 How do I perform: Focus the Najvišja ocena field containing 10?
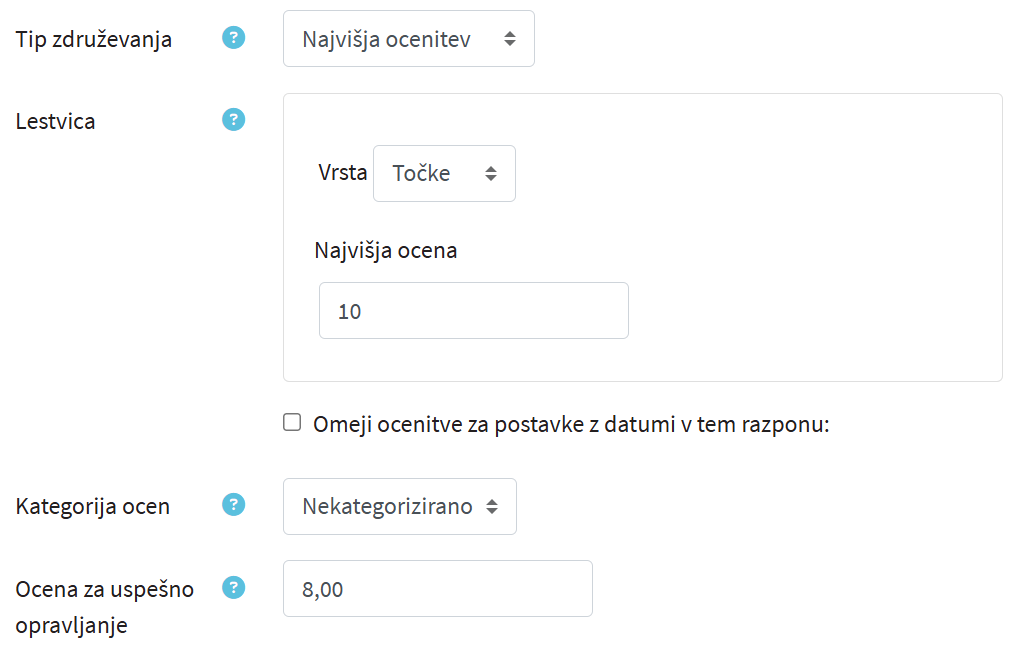pos(473,311)
